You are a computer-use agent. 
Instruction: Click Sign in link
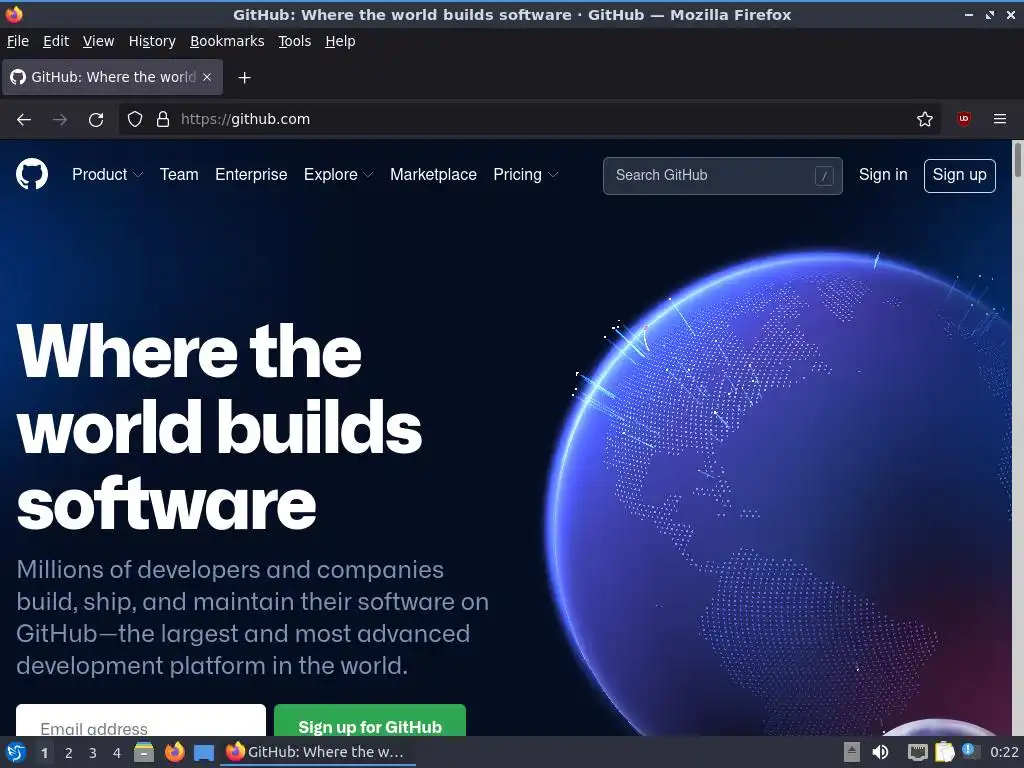click(883, 175)
